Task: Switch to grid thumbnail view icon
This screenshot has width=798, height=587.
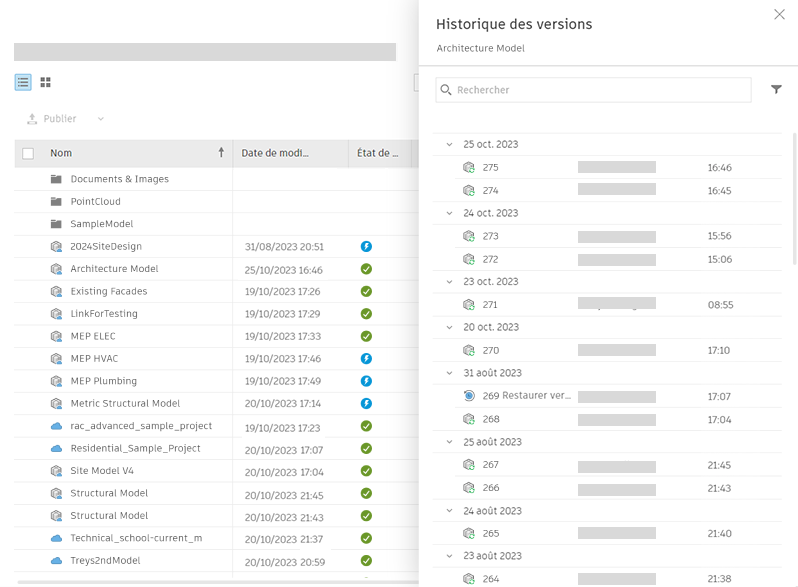Action: (x=45, y=82)
